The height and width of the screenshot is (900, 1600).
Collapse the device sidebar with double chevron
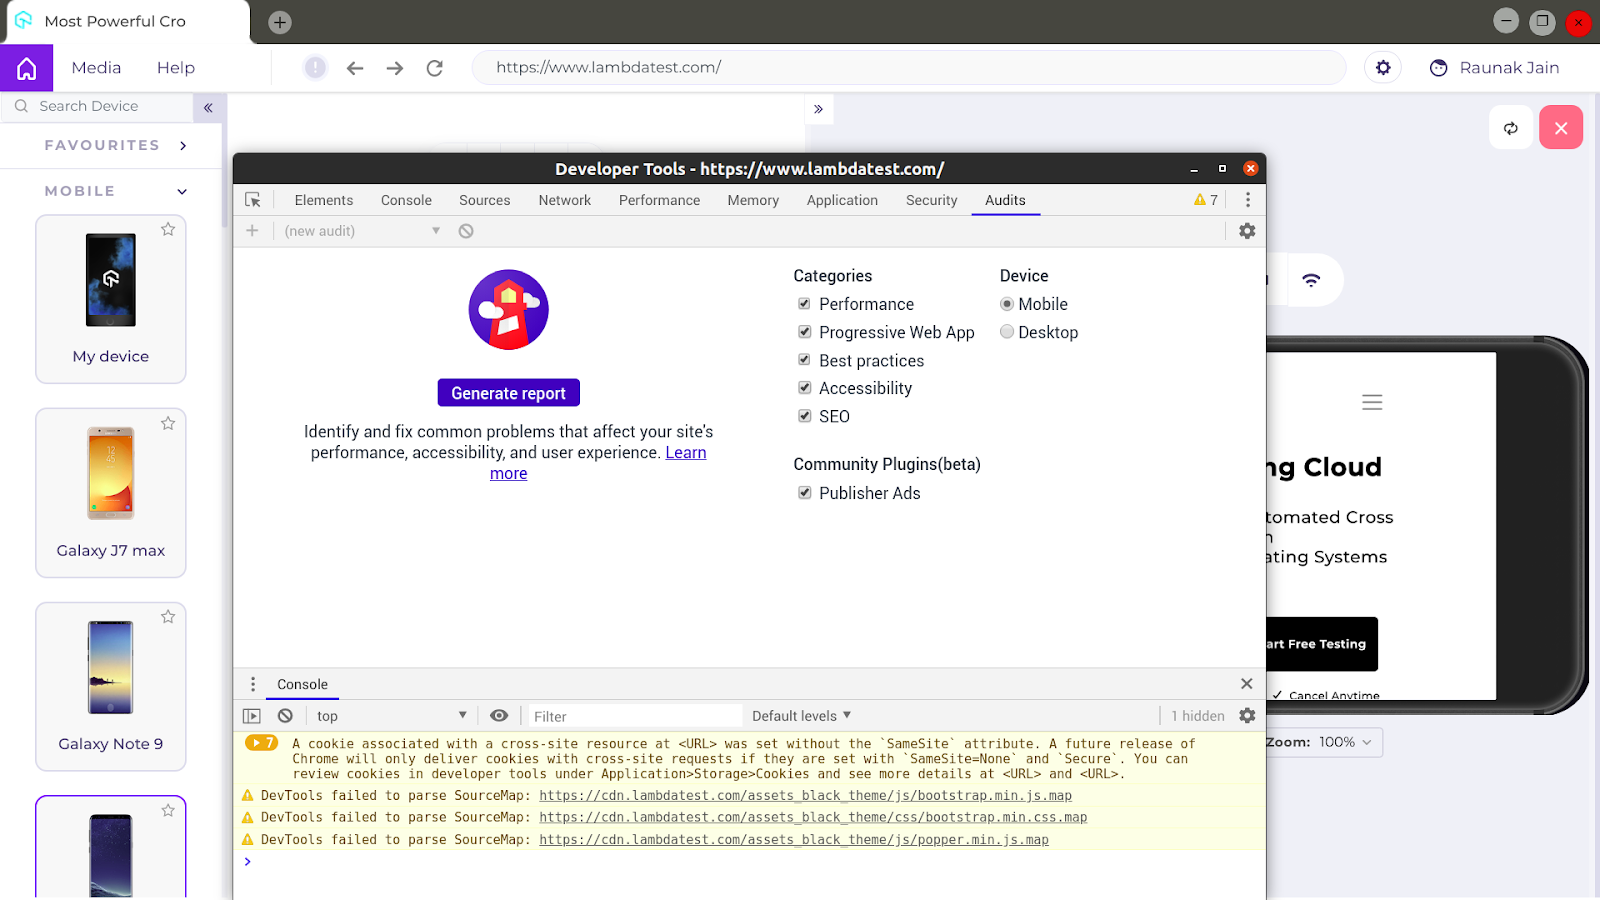[x=208, y=107]
